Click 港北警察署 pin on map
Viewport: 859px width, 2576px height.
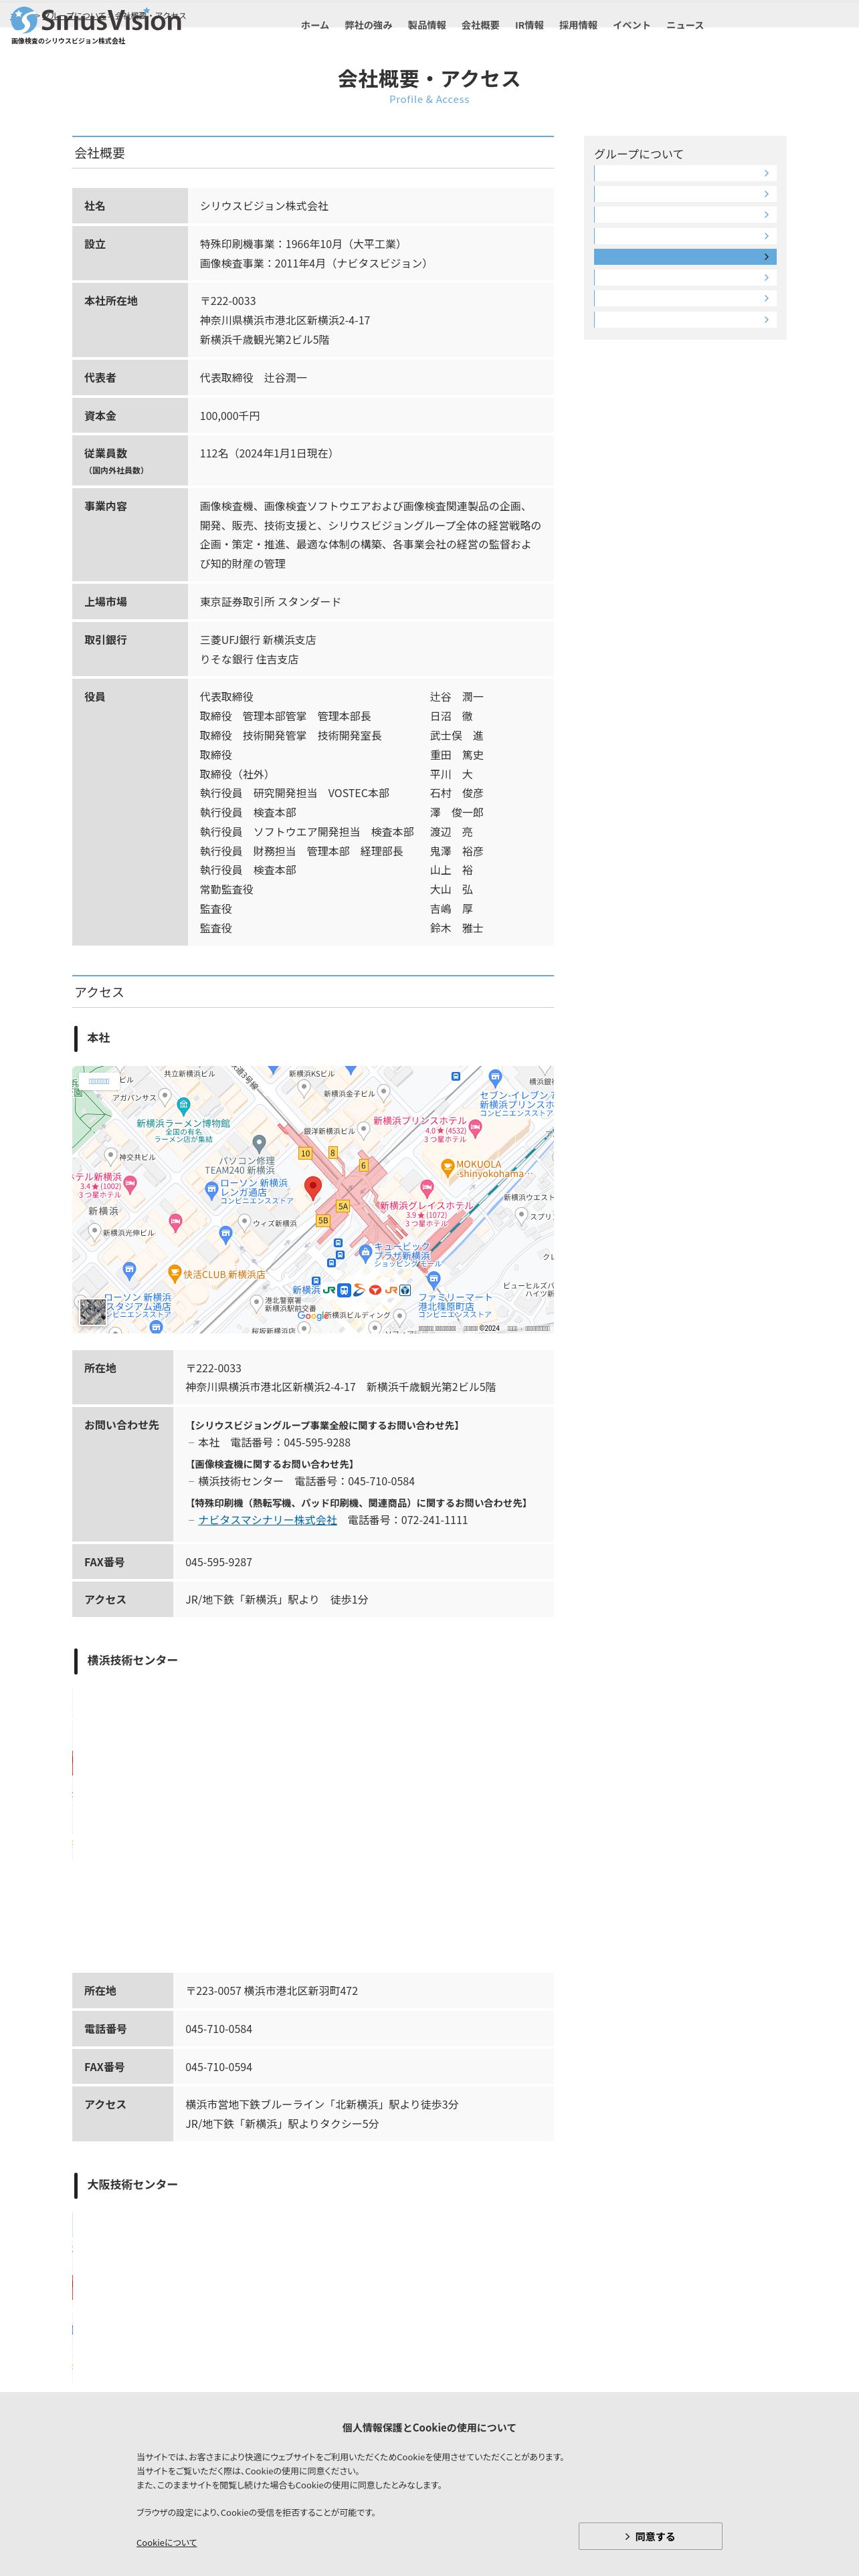click(257, 1303)
